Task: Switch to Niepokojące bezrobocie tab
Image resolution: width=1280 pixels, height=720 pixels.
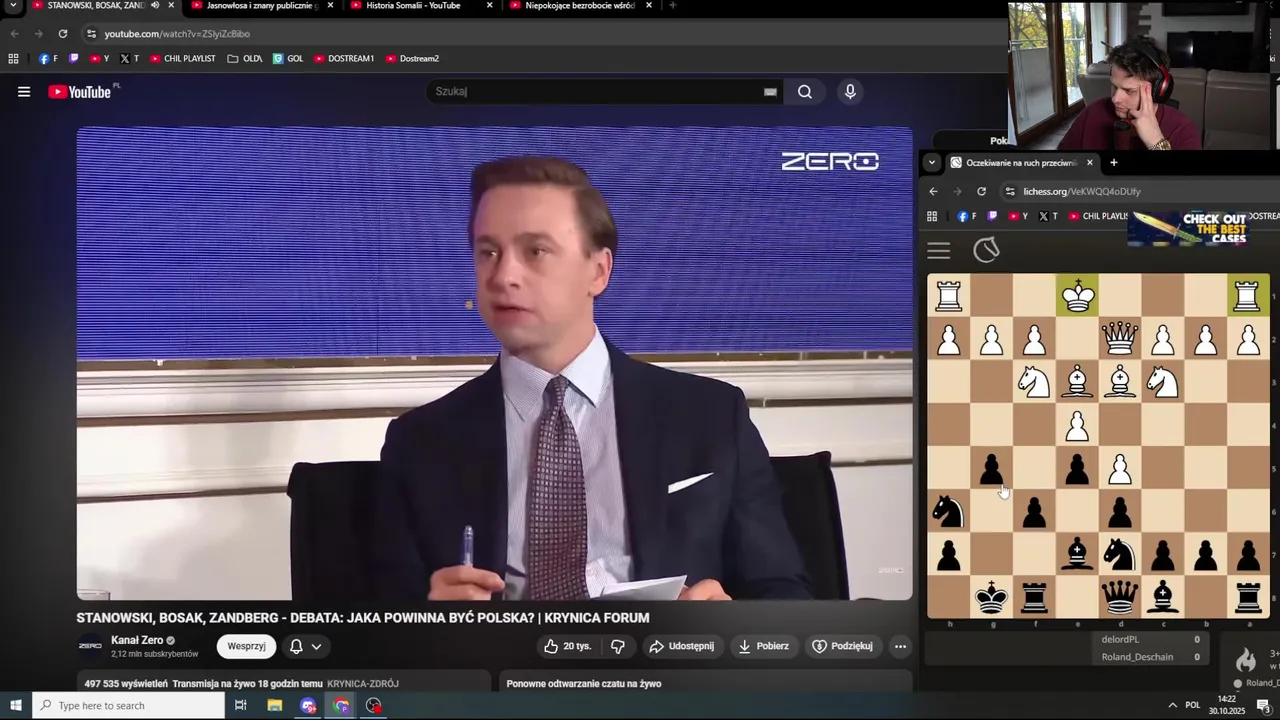Action: point(580,6)
